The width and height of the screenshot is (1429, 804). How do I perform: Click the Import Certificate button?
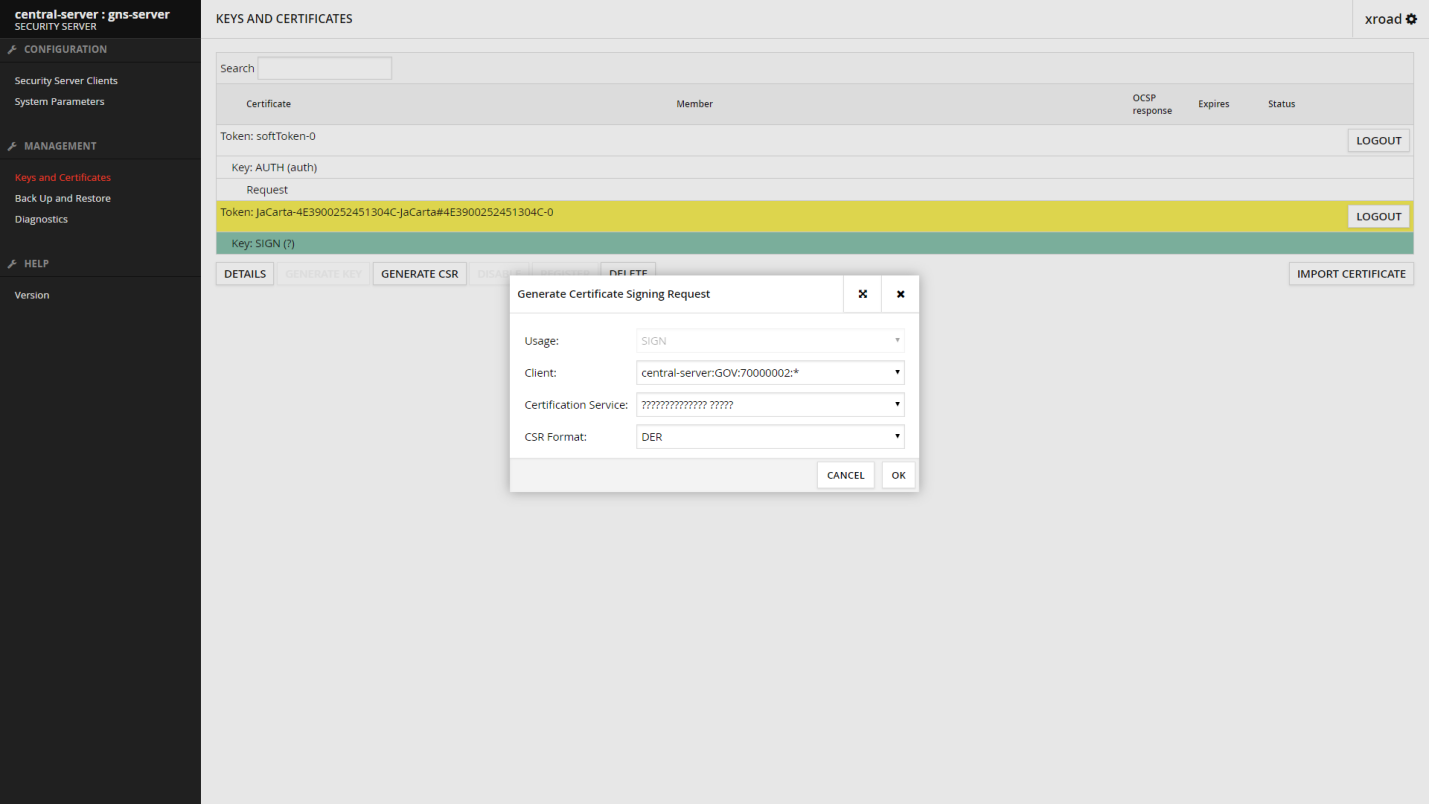[x=1350, y=274]
